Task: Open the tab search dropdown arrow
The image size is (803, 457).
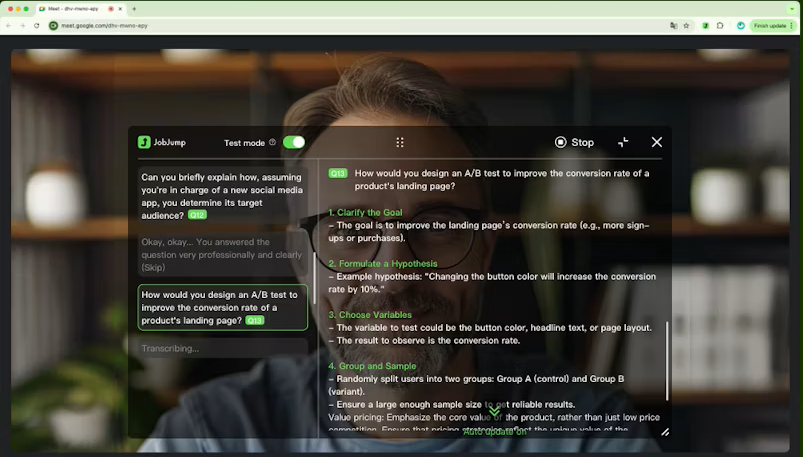Action: click(x=792, y=9)
